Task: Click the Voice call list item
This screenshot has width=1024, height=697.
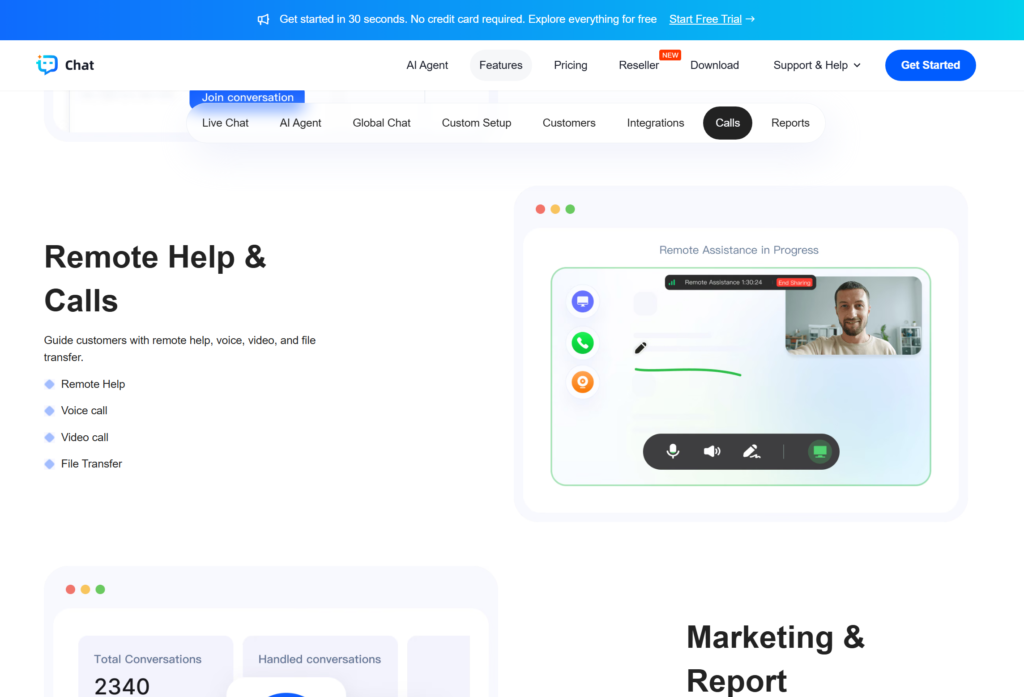Action: (x=84, y=410)
